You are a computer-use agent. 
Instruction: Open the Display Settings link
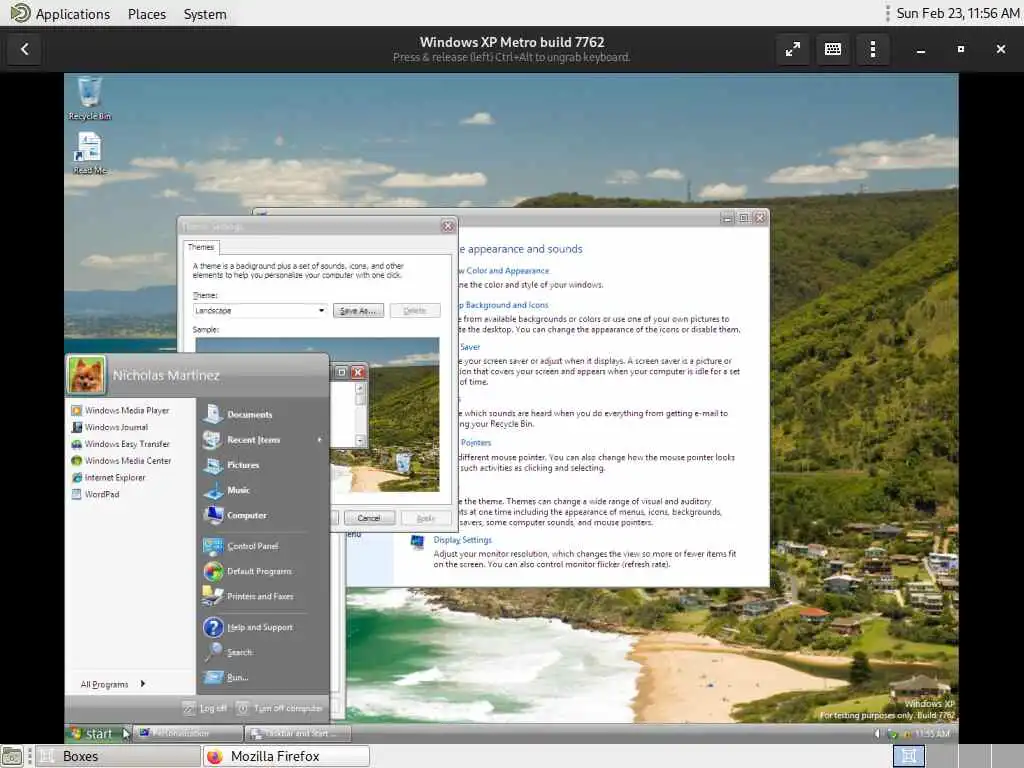462,539
